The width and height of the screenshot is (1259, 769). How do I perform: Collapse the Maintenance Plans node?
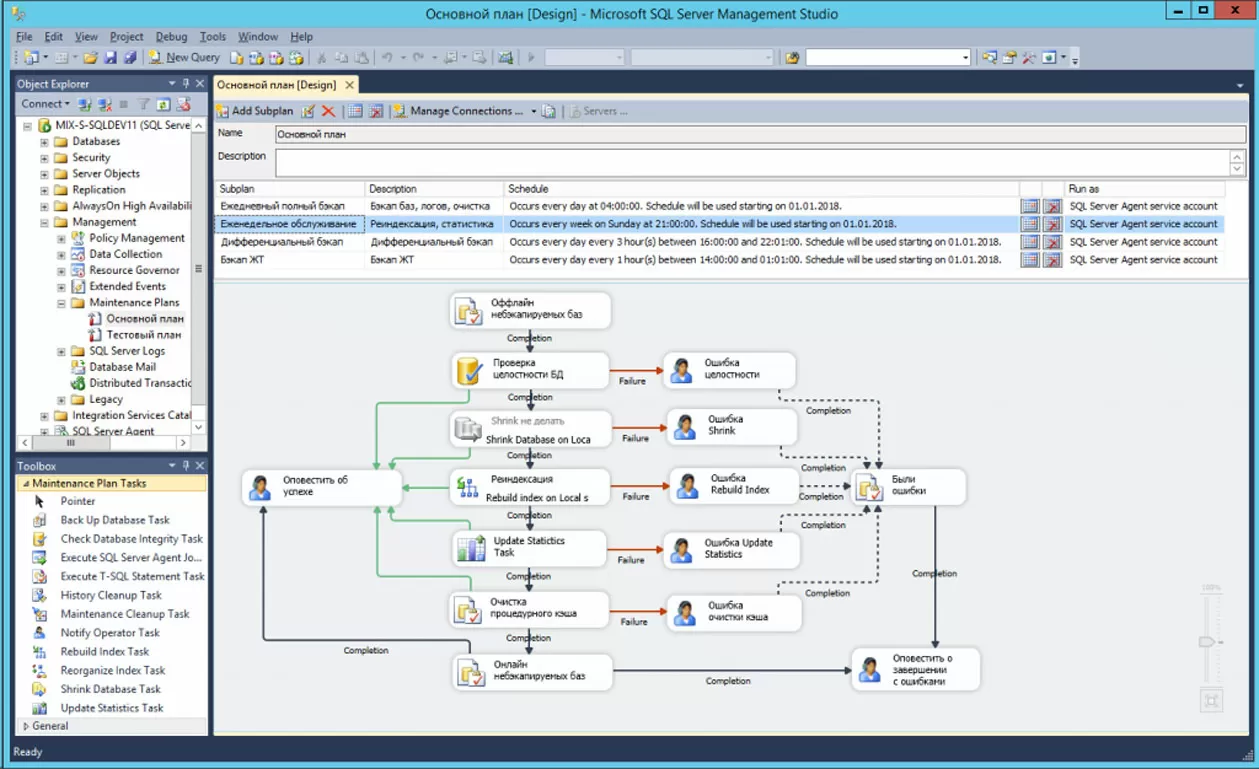tap(61, 303)
